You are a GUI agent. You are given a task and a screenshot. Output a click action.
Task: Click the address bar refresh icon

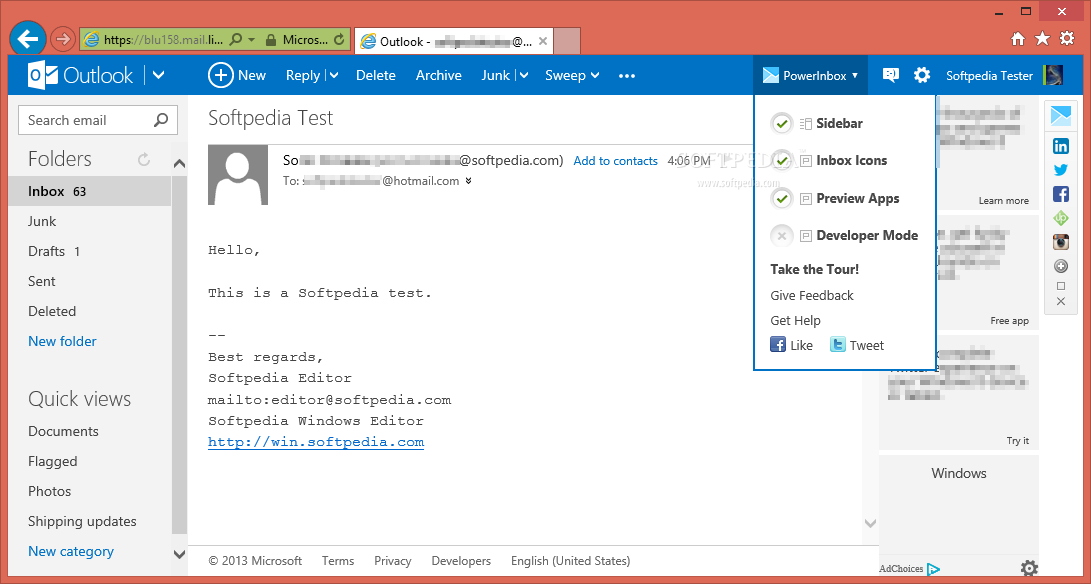click(339, 40)
